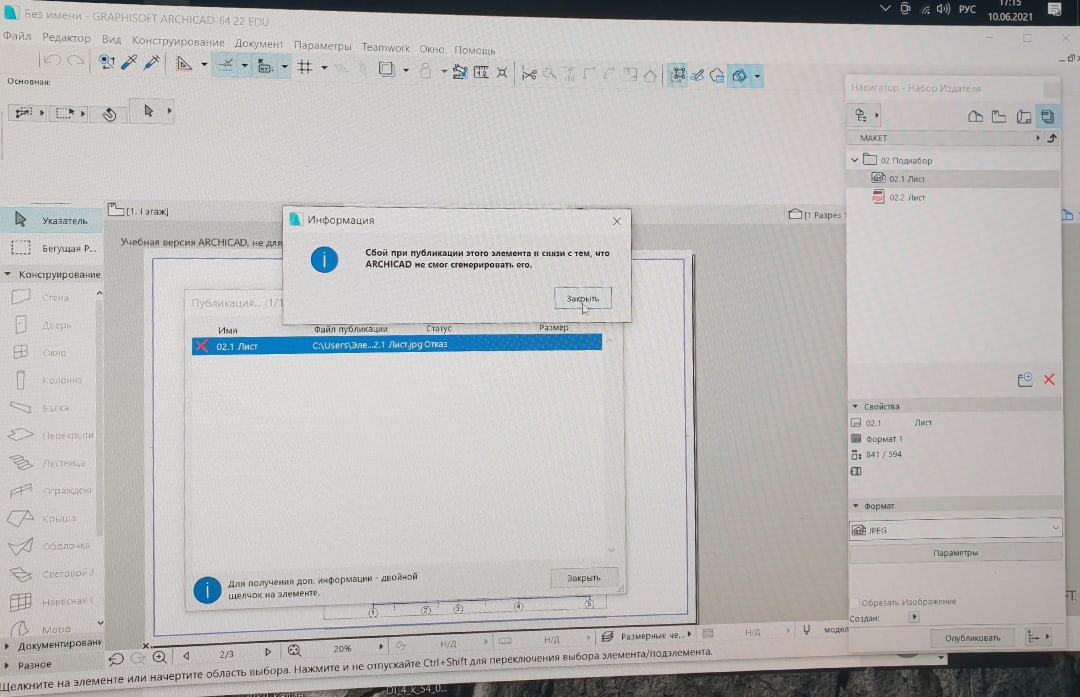This screenshot has height=697, width=1080.
Task: Toggle the Обрезать Изображение checkbox
Action: pyautogui.click(x=855, y=603)
